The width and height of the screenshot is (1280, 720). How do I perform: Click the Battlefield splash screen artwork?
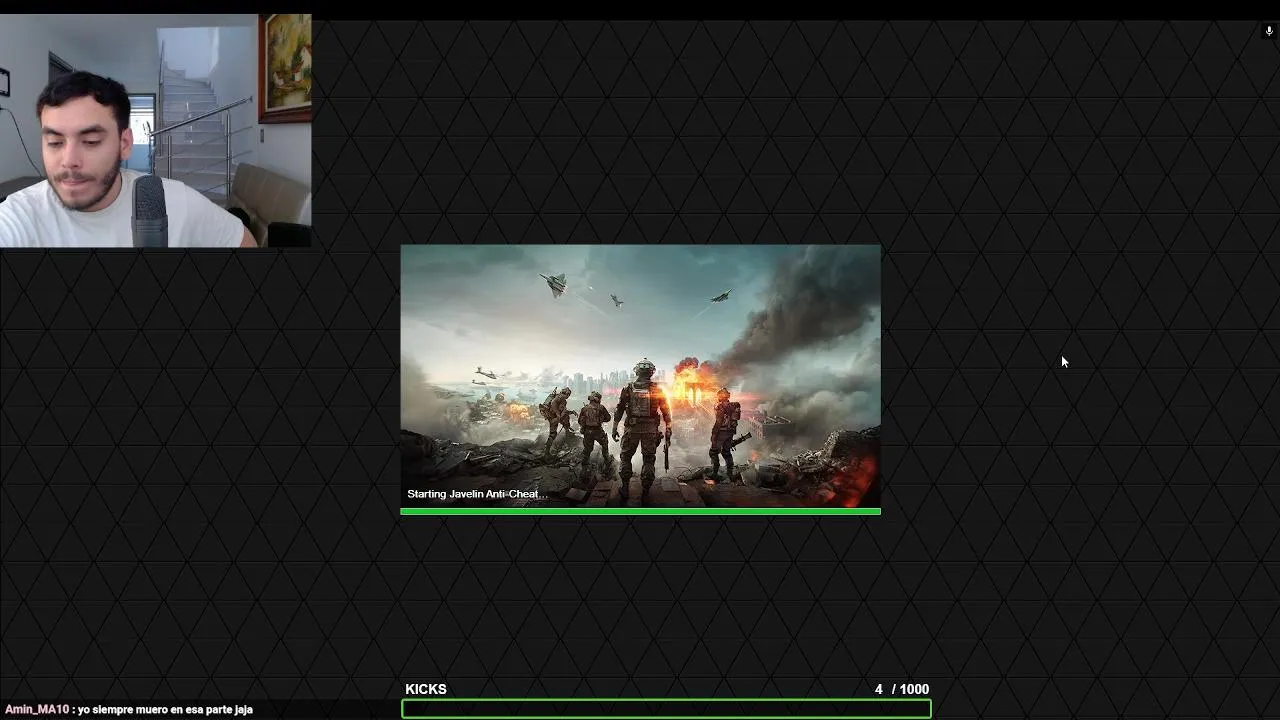640,376
